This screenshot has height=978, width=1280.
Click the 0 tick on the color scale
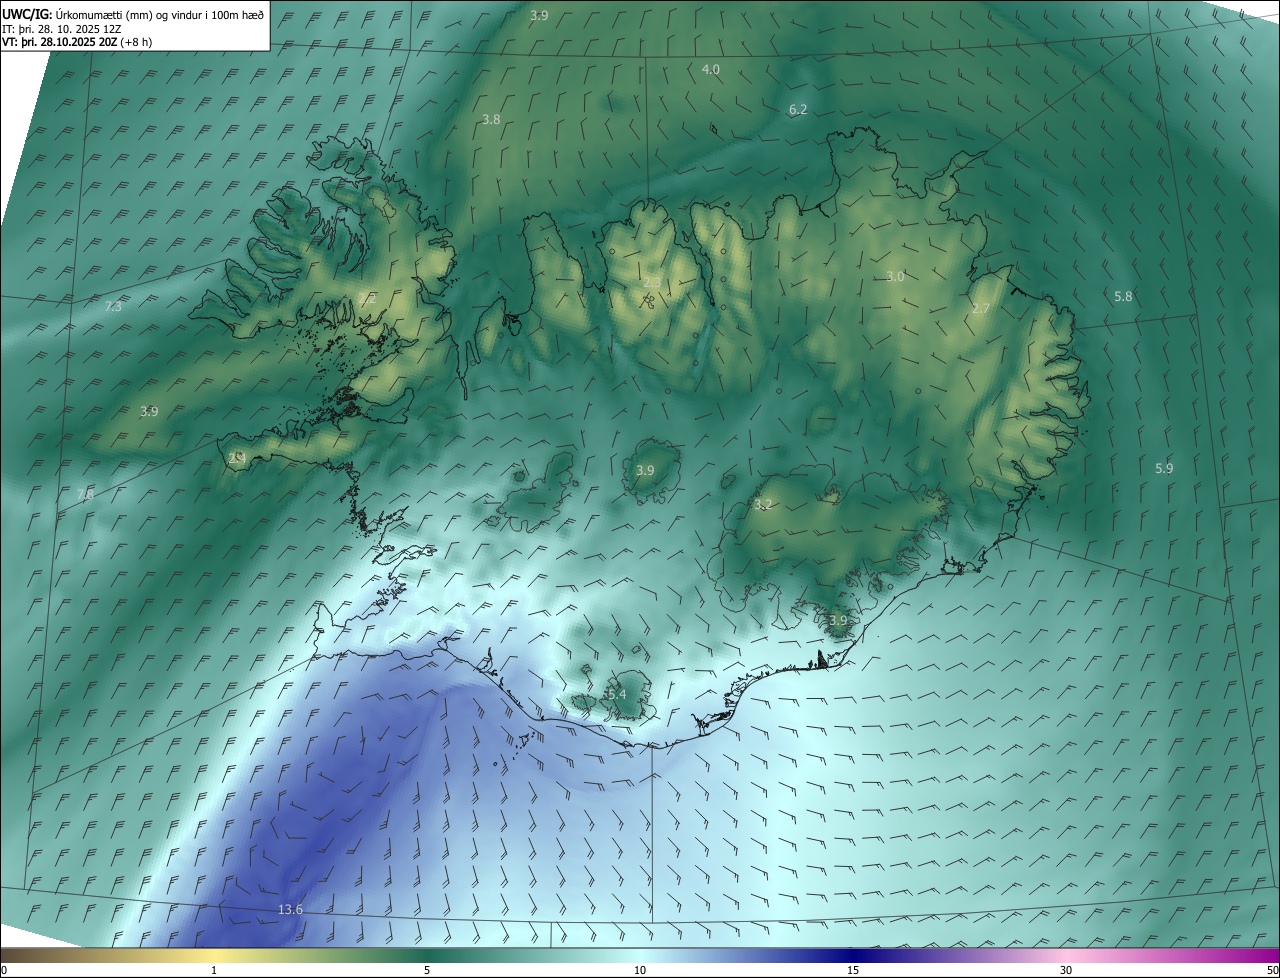pyautogui.click(x=3, y=970)
